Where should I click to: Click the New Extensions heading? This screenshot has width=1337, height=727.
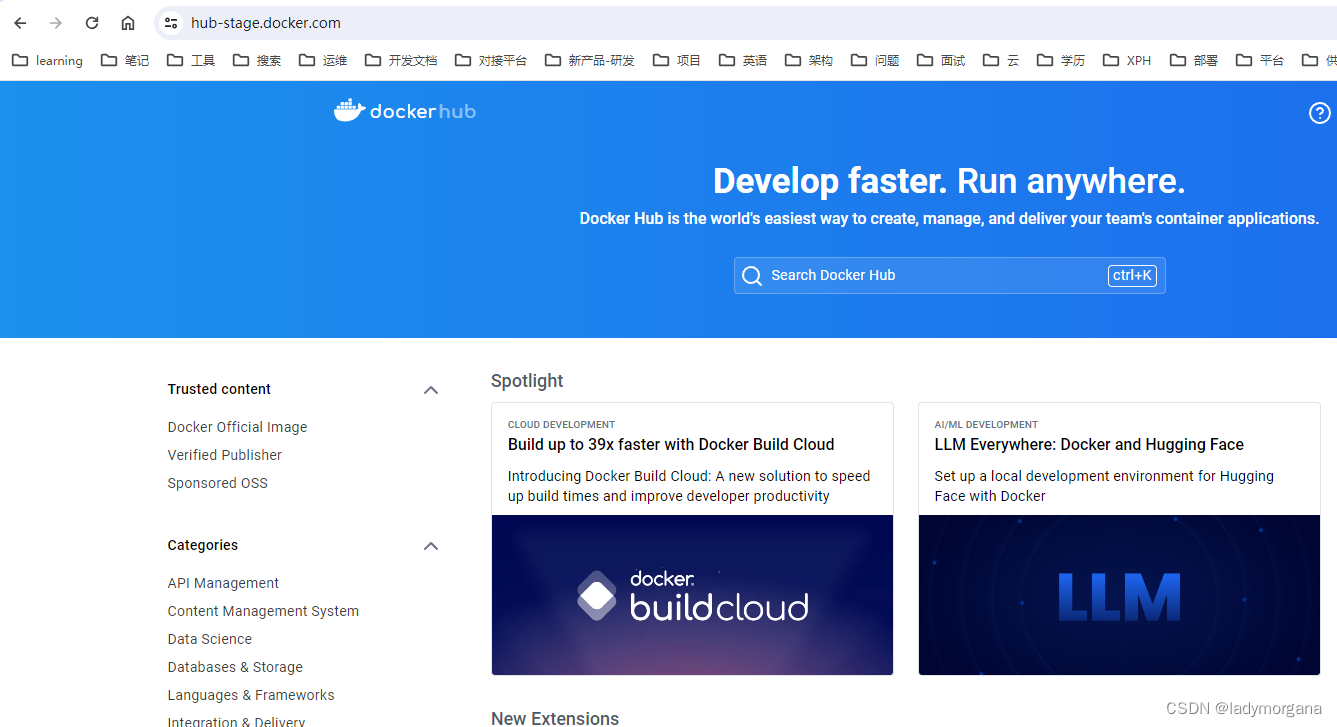click(555, 718)
